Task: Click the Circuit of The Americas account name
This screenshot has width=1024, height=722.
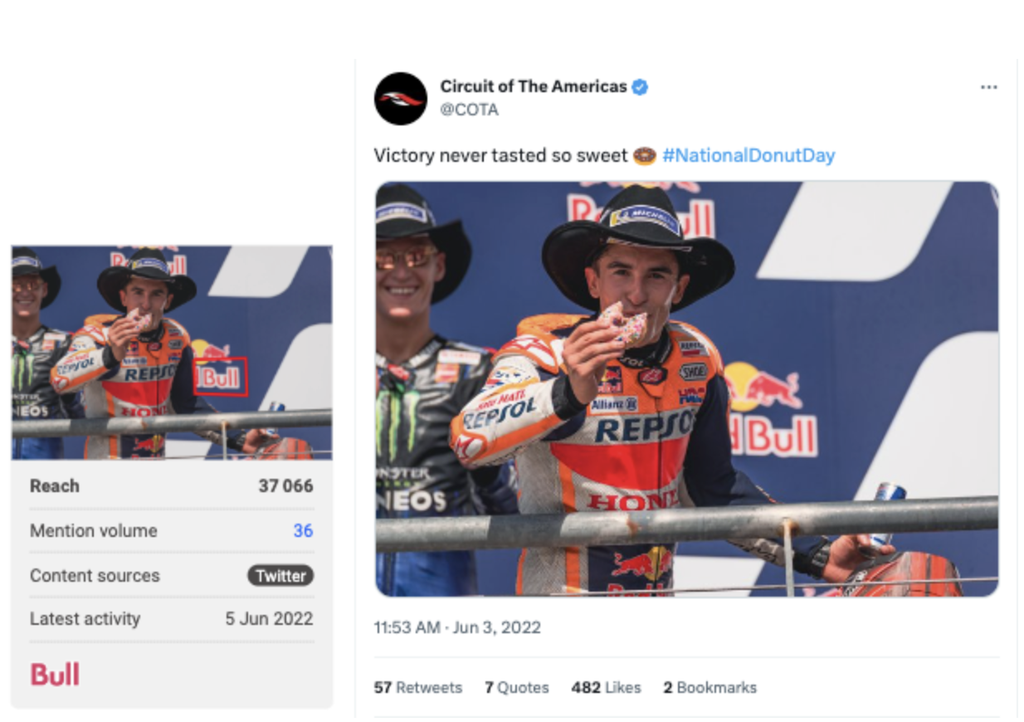Action: (x=533, y=87)
